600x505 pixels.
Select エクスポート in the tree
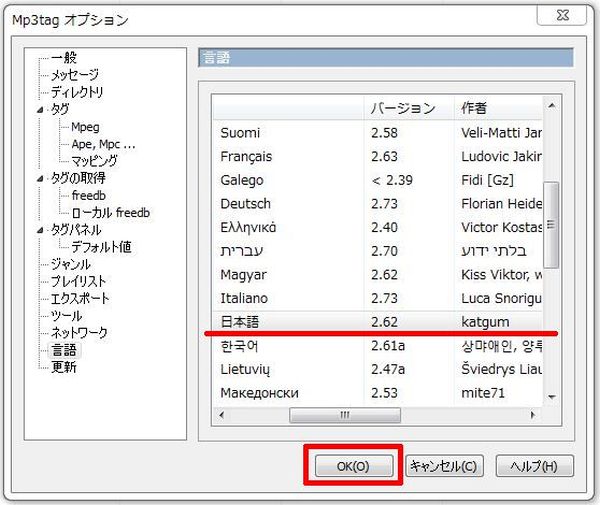(80, 299)
